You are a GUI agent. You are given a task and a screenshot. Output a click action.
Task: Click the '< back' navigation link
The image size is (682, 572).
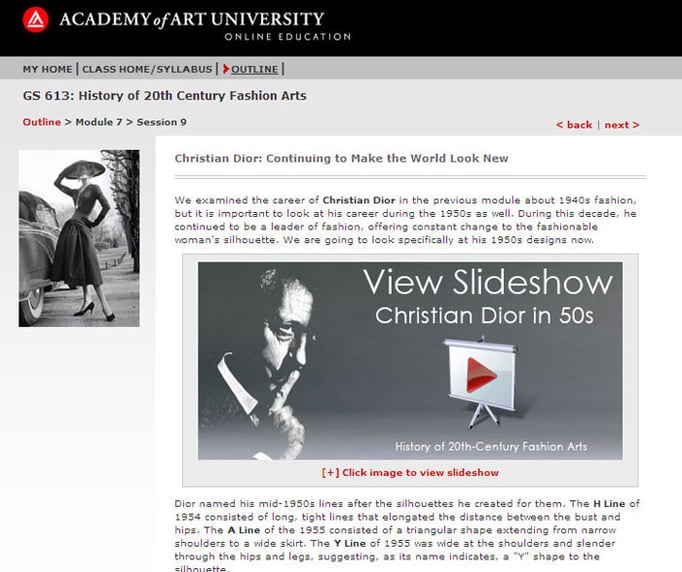(x=574, y=125)
